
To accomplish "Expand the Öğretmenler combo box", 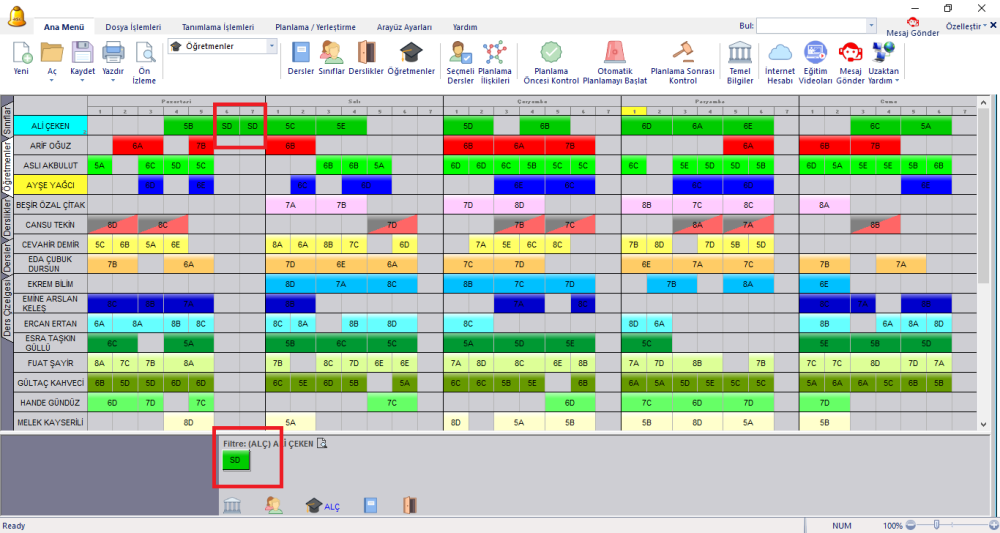I will (272, 46).
